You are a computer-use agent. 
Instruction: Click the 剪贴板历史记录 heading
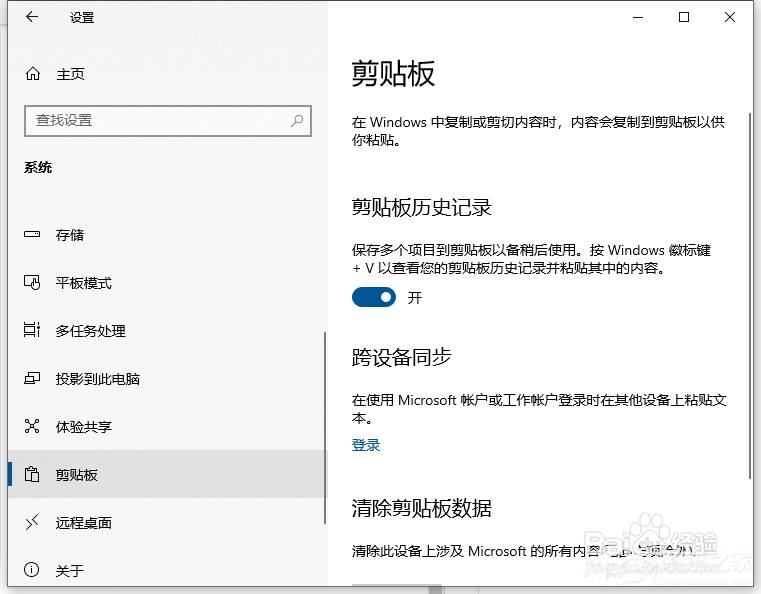coord(421,207)
